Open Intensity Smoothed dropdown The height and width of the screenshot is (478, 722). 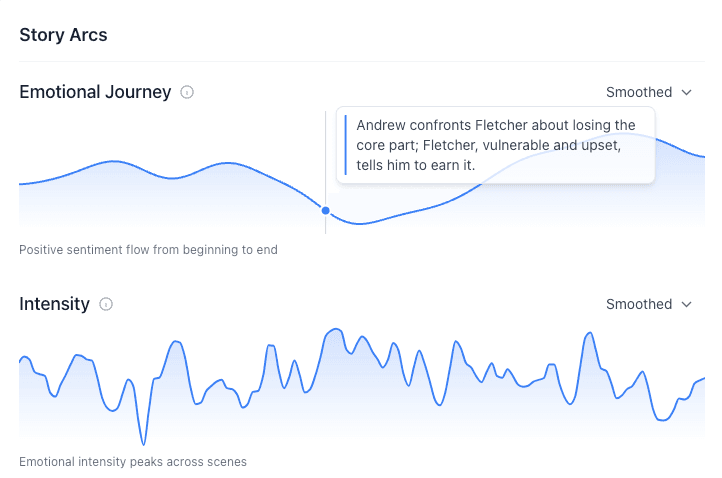[648, 304]
